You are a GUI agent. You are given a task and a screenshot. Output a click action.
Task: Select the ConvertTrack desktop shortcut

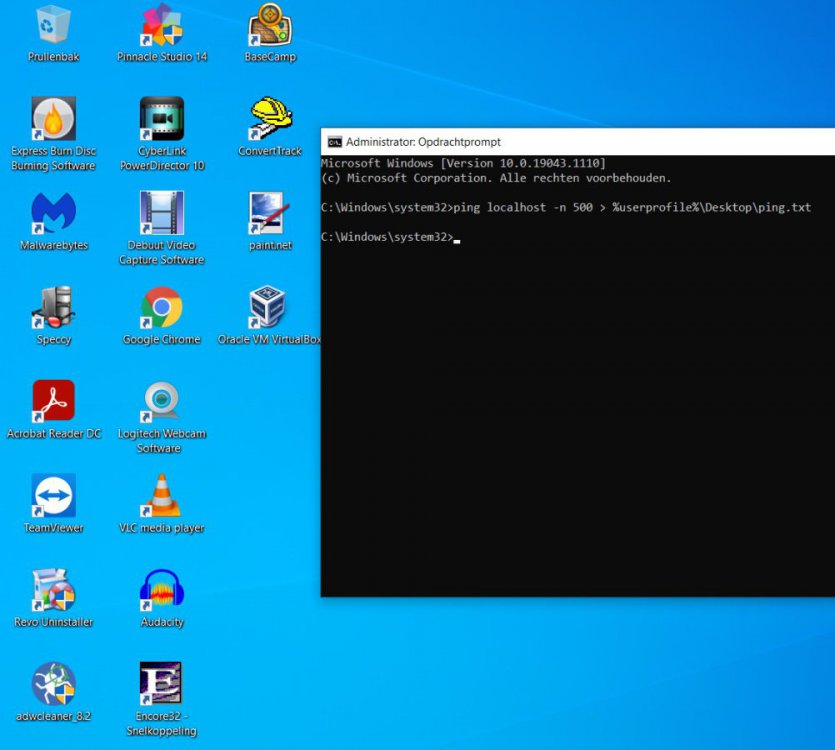269,119
